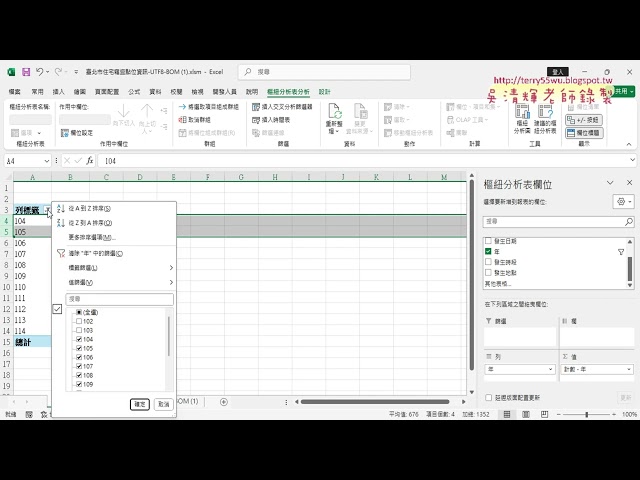
Task: Expand 值篩選 value filters submenu
Action: (120, 282)
